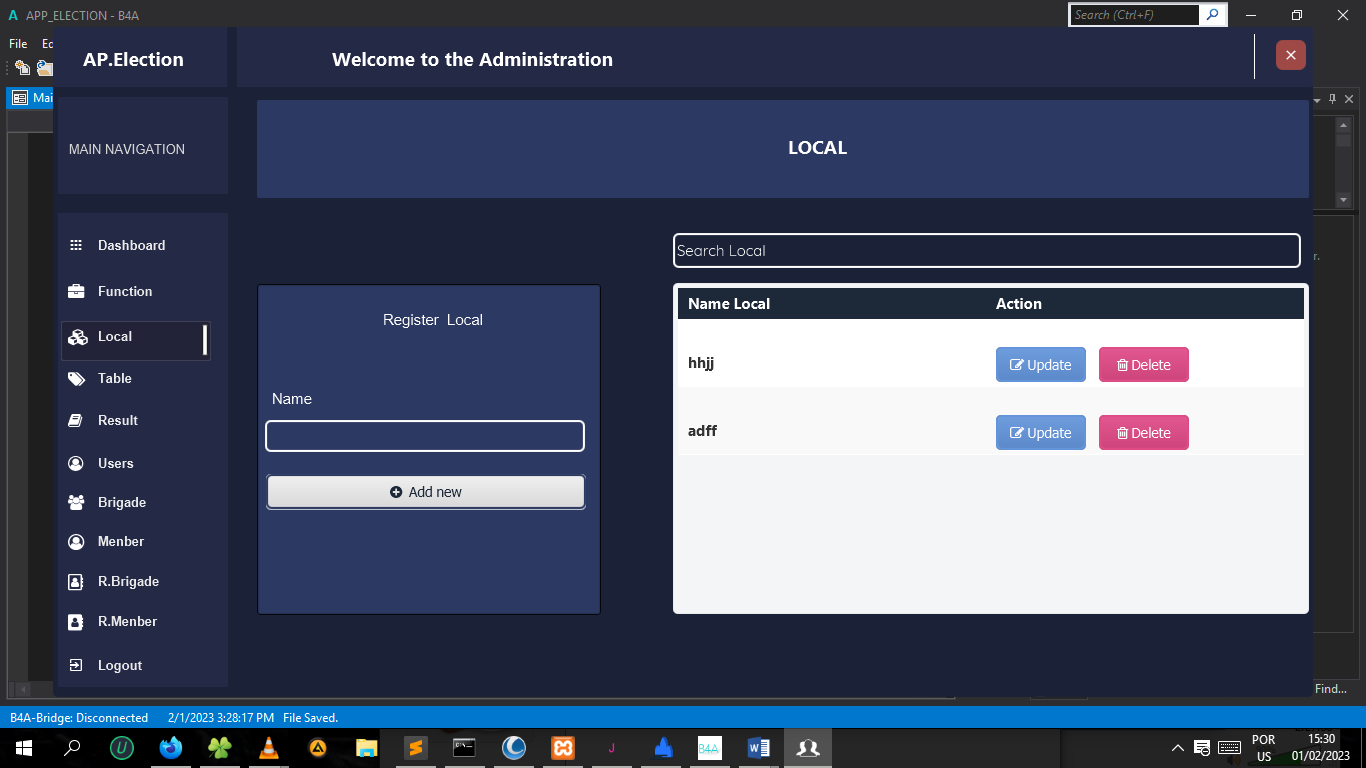Show hidden system tray icons
This screenshot has width=1366, height=768.
tap(1178, 748)
